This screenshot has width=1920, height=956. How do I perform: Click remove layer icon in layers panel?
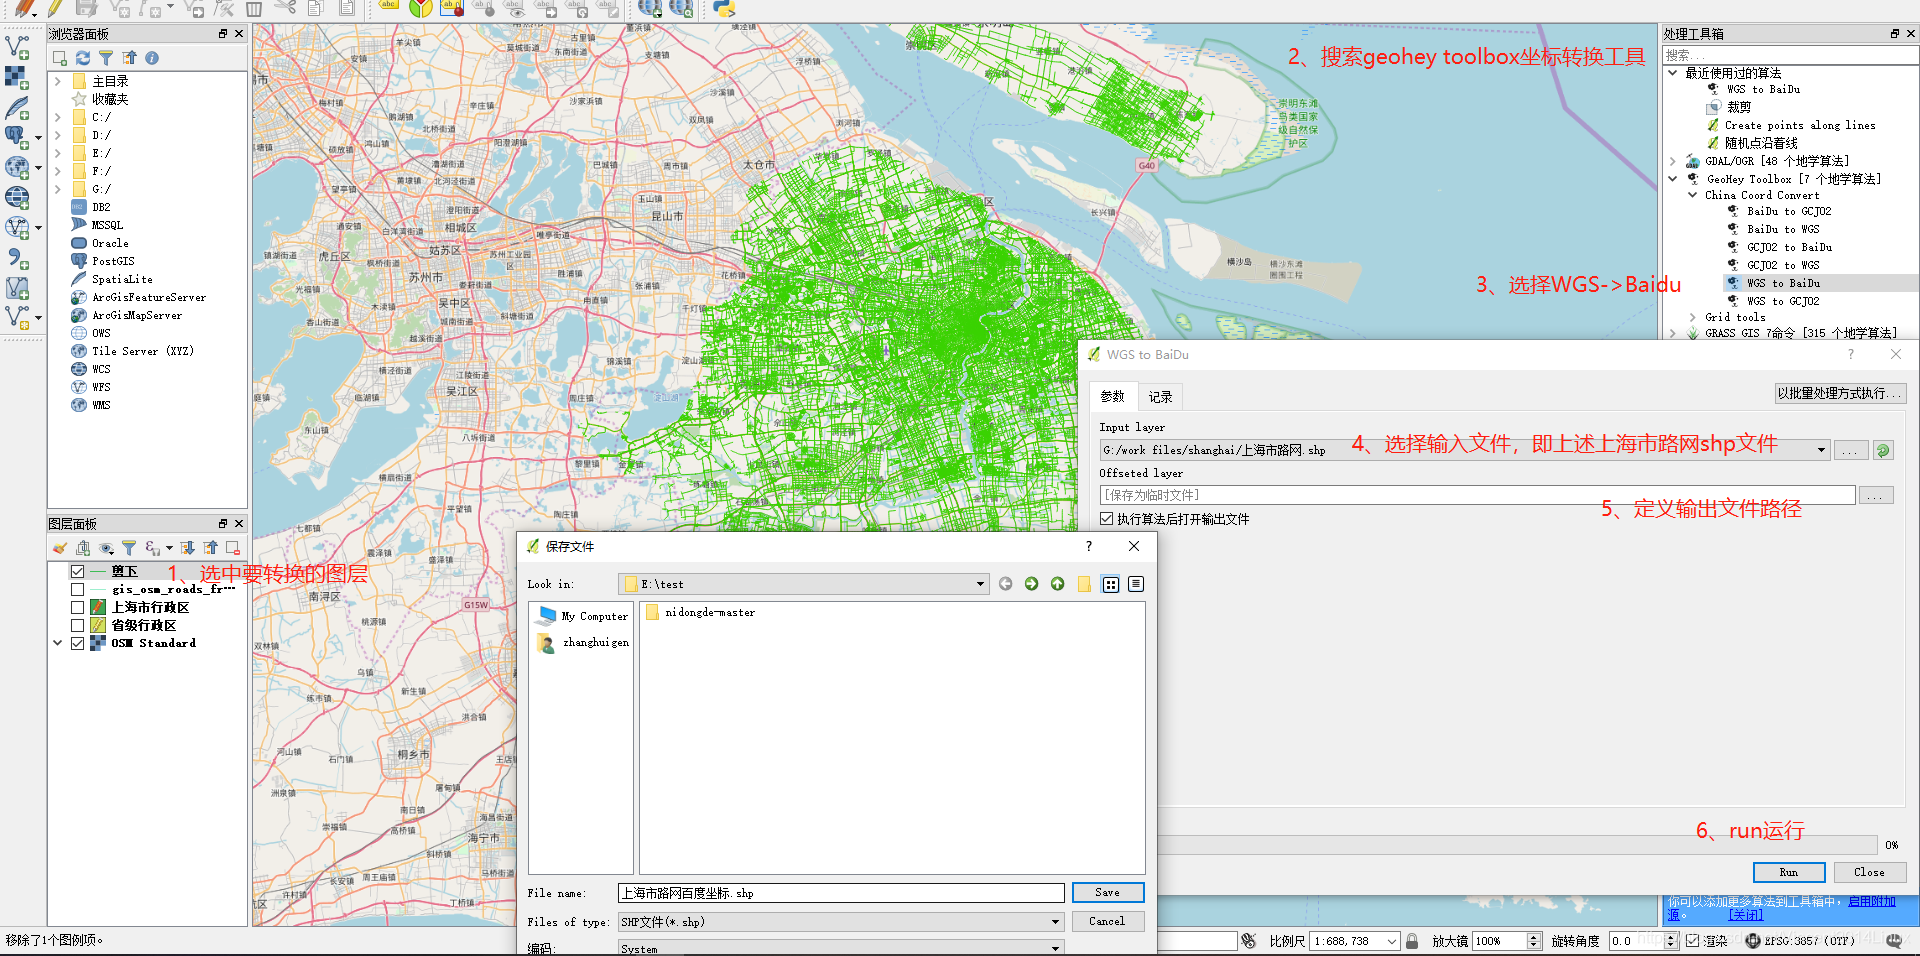(233, 548)
